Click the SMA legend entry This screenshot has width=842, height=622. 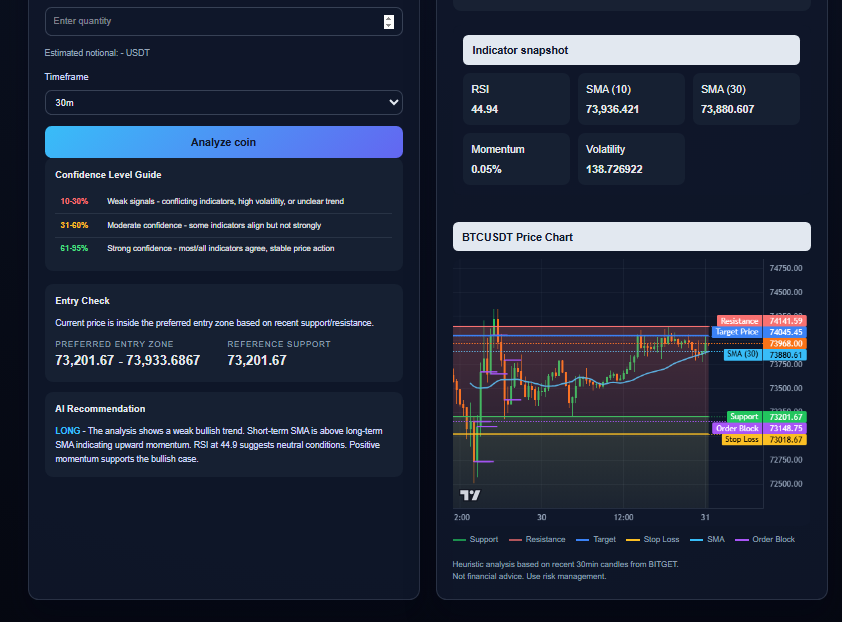point(707,539)
